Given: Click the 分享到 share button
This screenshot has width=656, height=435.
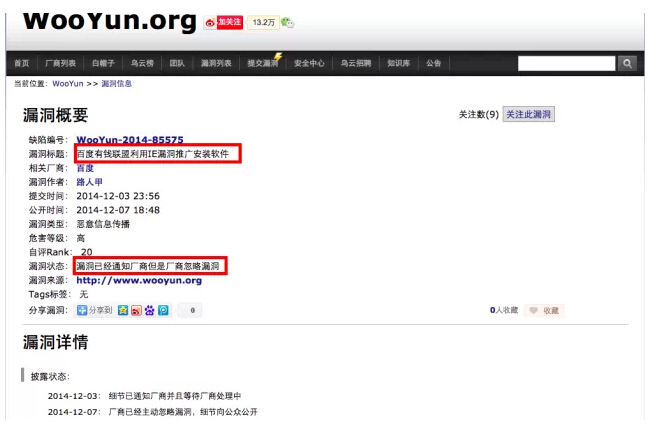Looking at the screenshot, I should coord(95,310).
